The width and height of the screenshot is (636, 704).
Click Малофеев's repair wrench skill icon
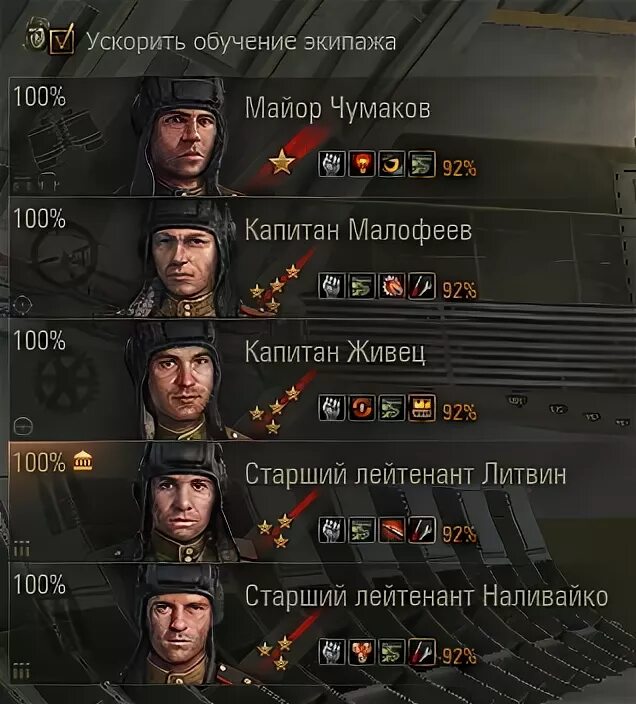click(x=422, y=286)
